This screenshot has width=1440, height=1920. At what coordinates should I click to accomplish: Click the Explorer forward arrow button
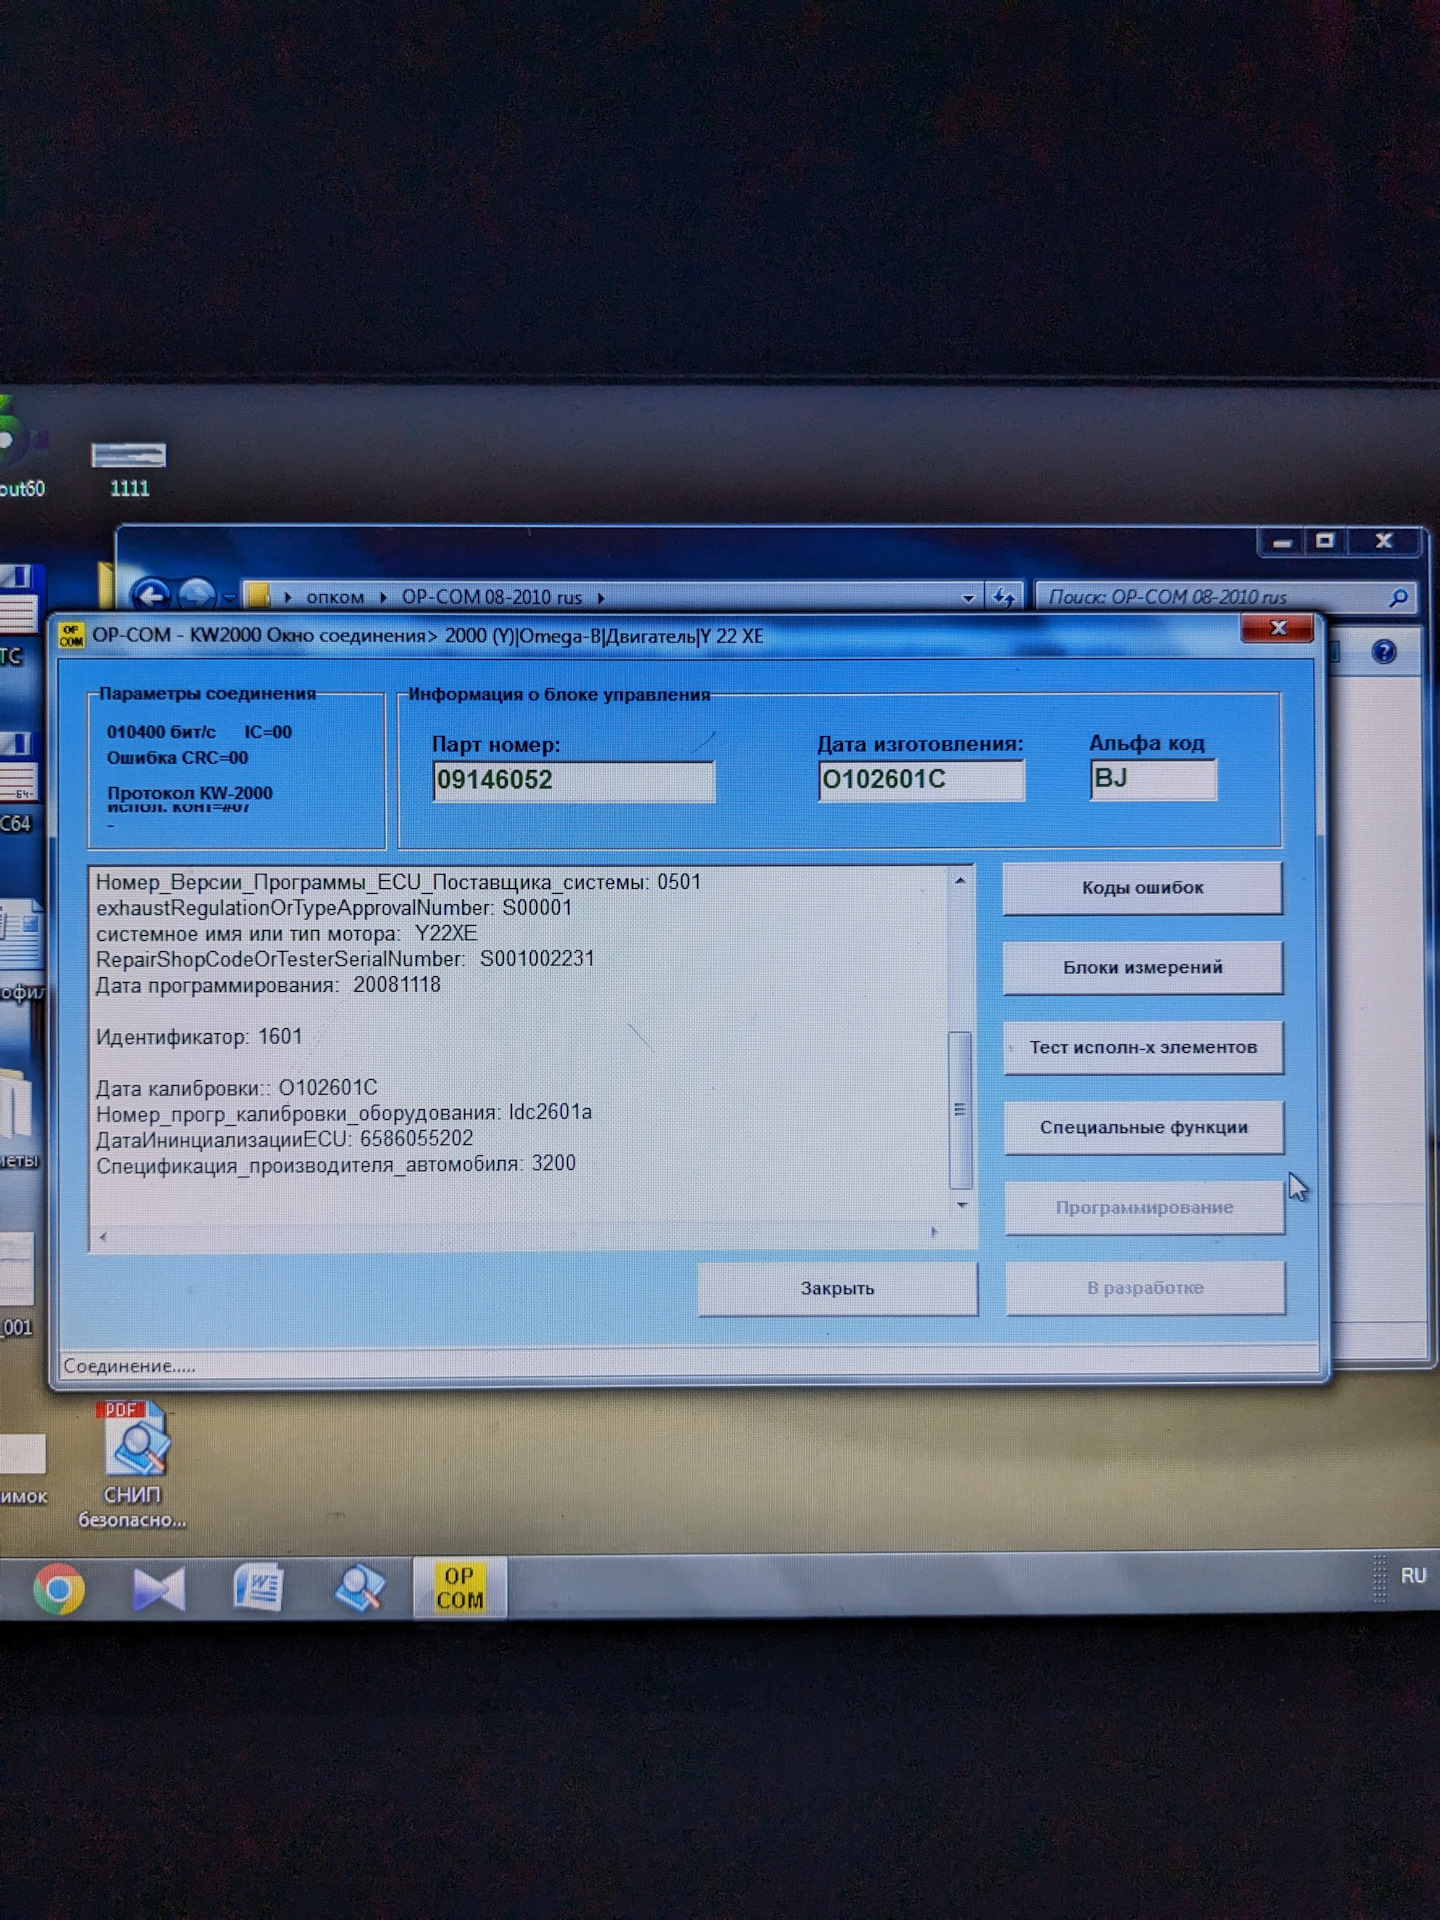(197, 596)
